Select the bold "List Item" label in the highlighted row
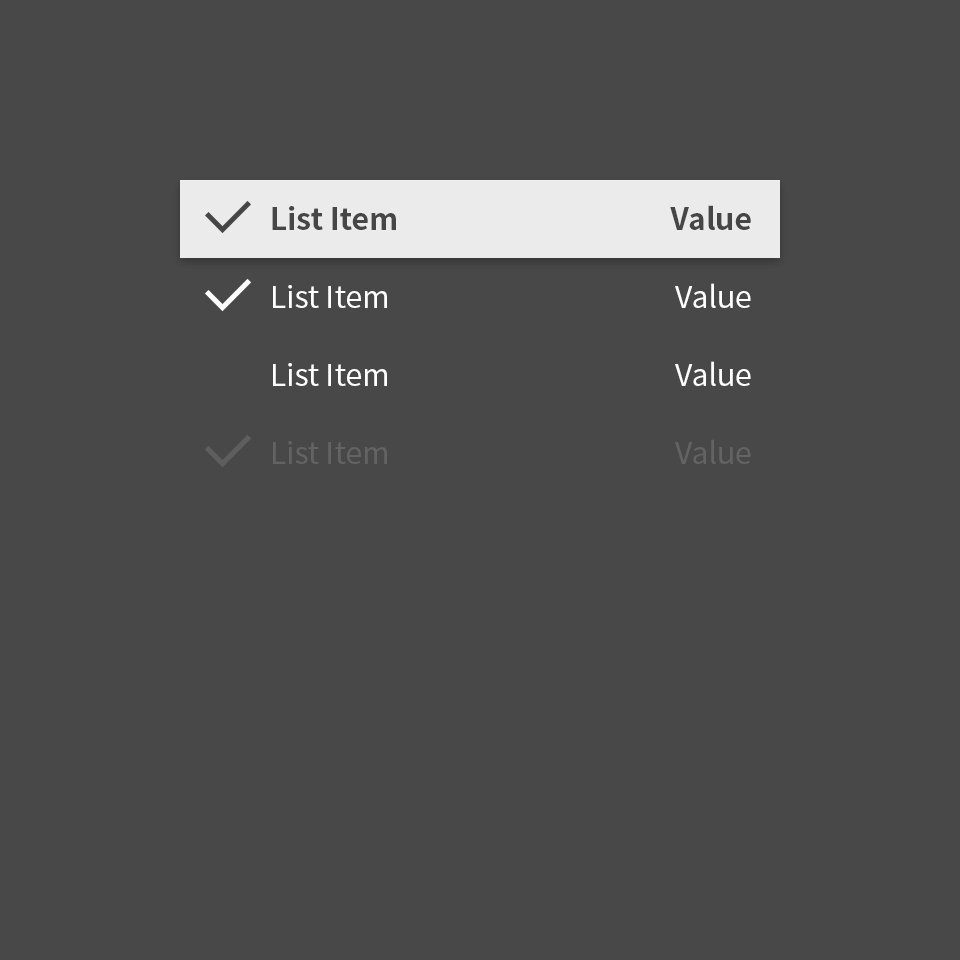Image resolution: width=960 pixels, height=960 pixels. [334, 219]
